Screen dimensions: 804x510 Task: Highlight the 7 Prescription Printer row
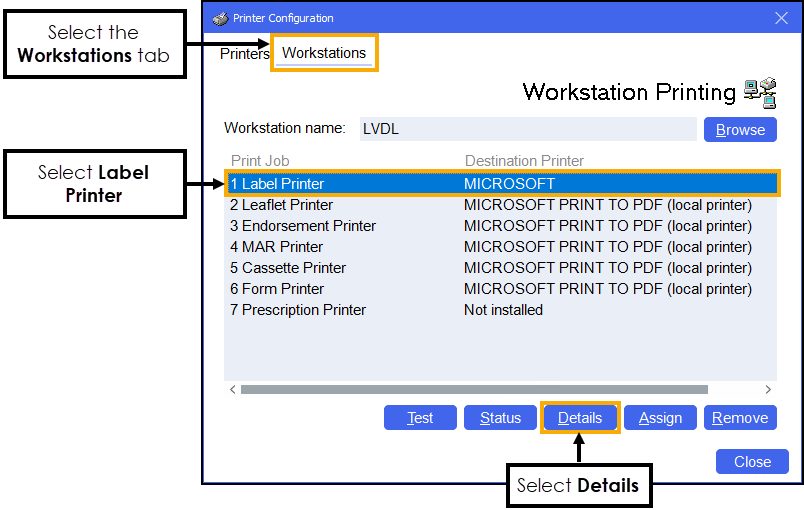tap(500, 310)
